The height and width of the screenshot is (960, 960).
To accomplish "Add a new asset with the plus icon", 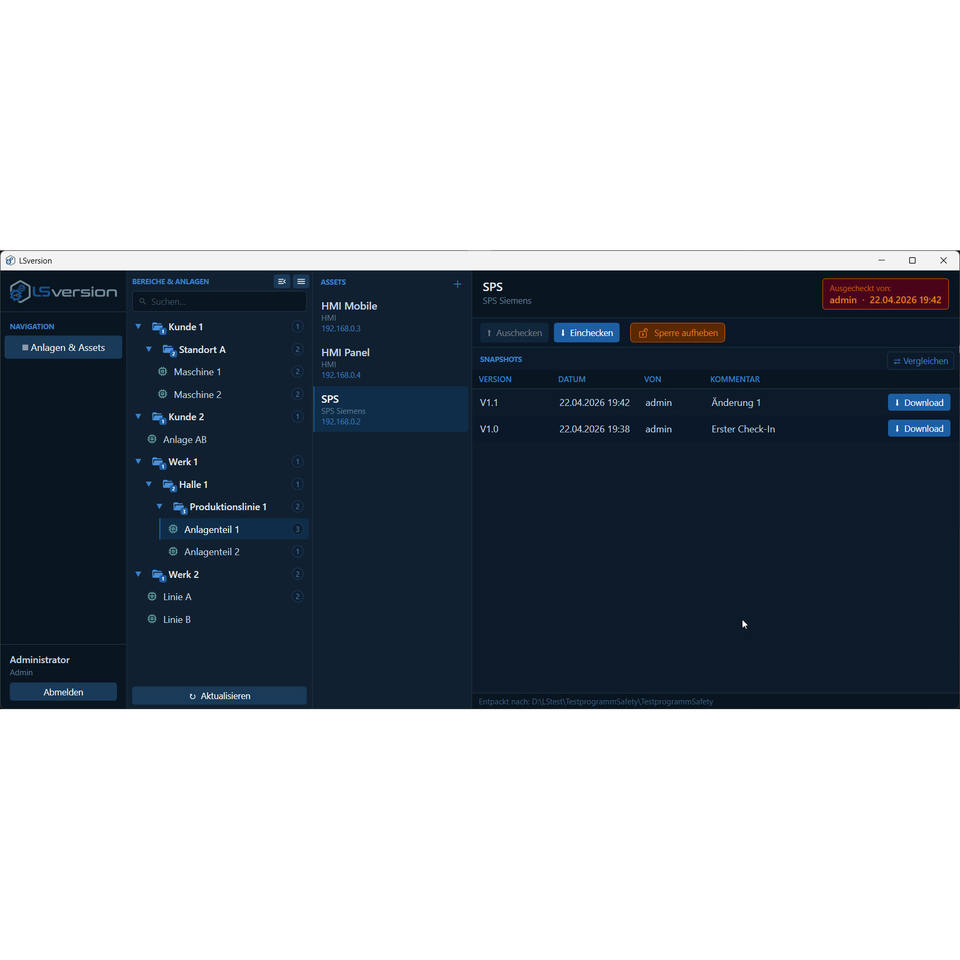I will pyautogui.click(x=457, y=283).
